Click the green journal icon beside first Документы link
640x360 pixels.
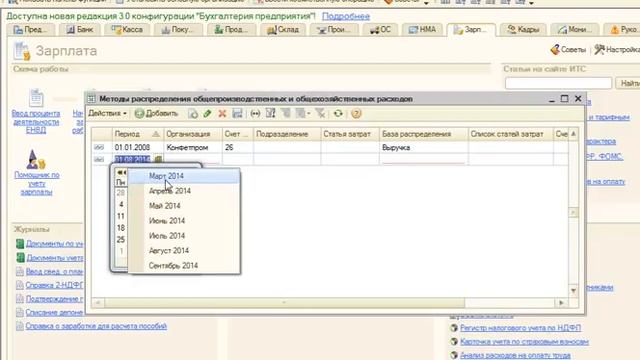[x=20, y=244]
